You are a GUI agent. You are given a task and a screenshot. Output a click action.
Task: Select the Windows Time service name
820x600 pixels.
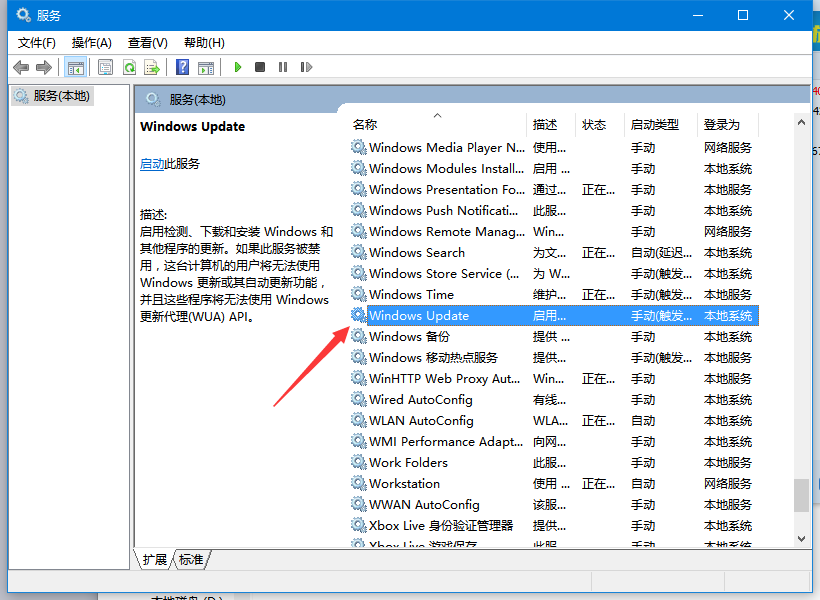pos(412,295)
